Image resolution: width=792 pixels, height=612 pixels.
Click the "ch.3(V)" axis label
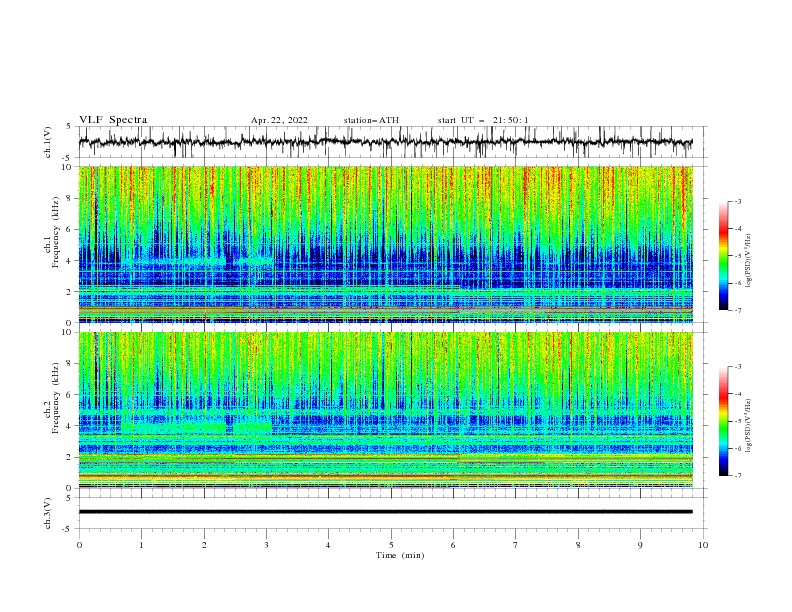click(x=48, y=513)
